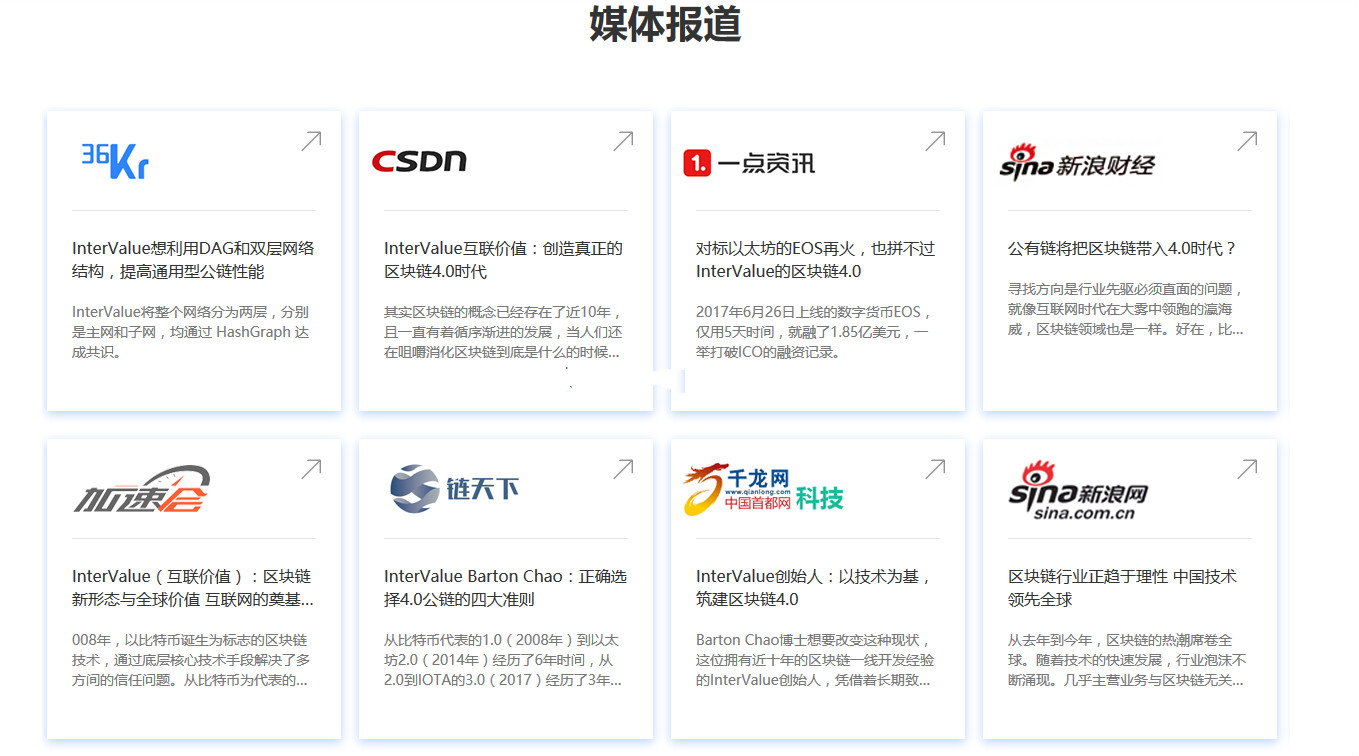Click summary starting Barton Chao博士想要改变这种现状
The image size is (1359, 756).
[815, 660]
